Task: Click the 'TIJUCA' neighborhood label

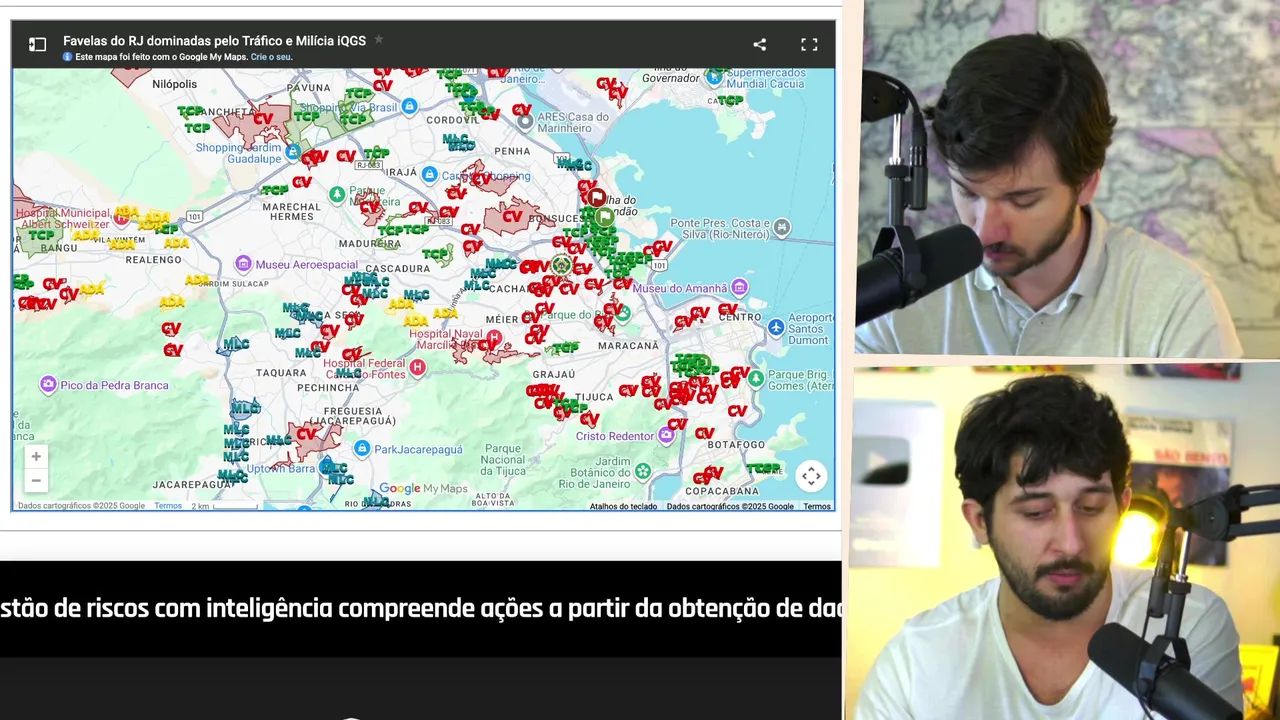Action: tap(595, 398)
